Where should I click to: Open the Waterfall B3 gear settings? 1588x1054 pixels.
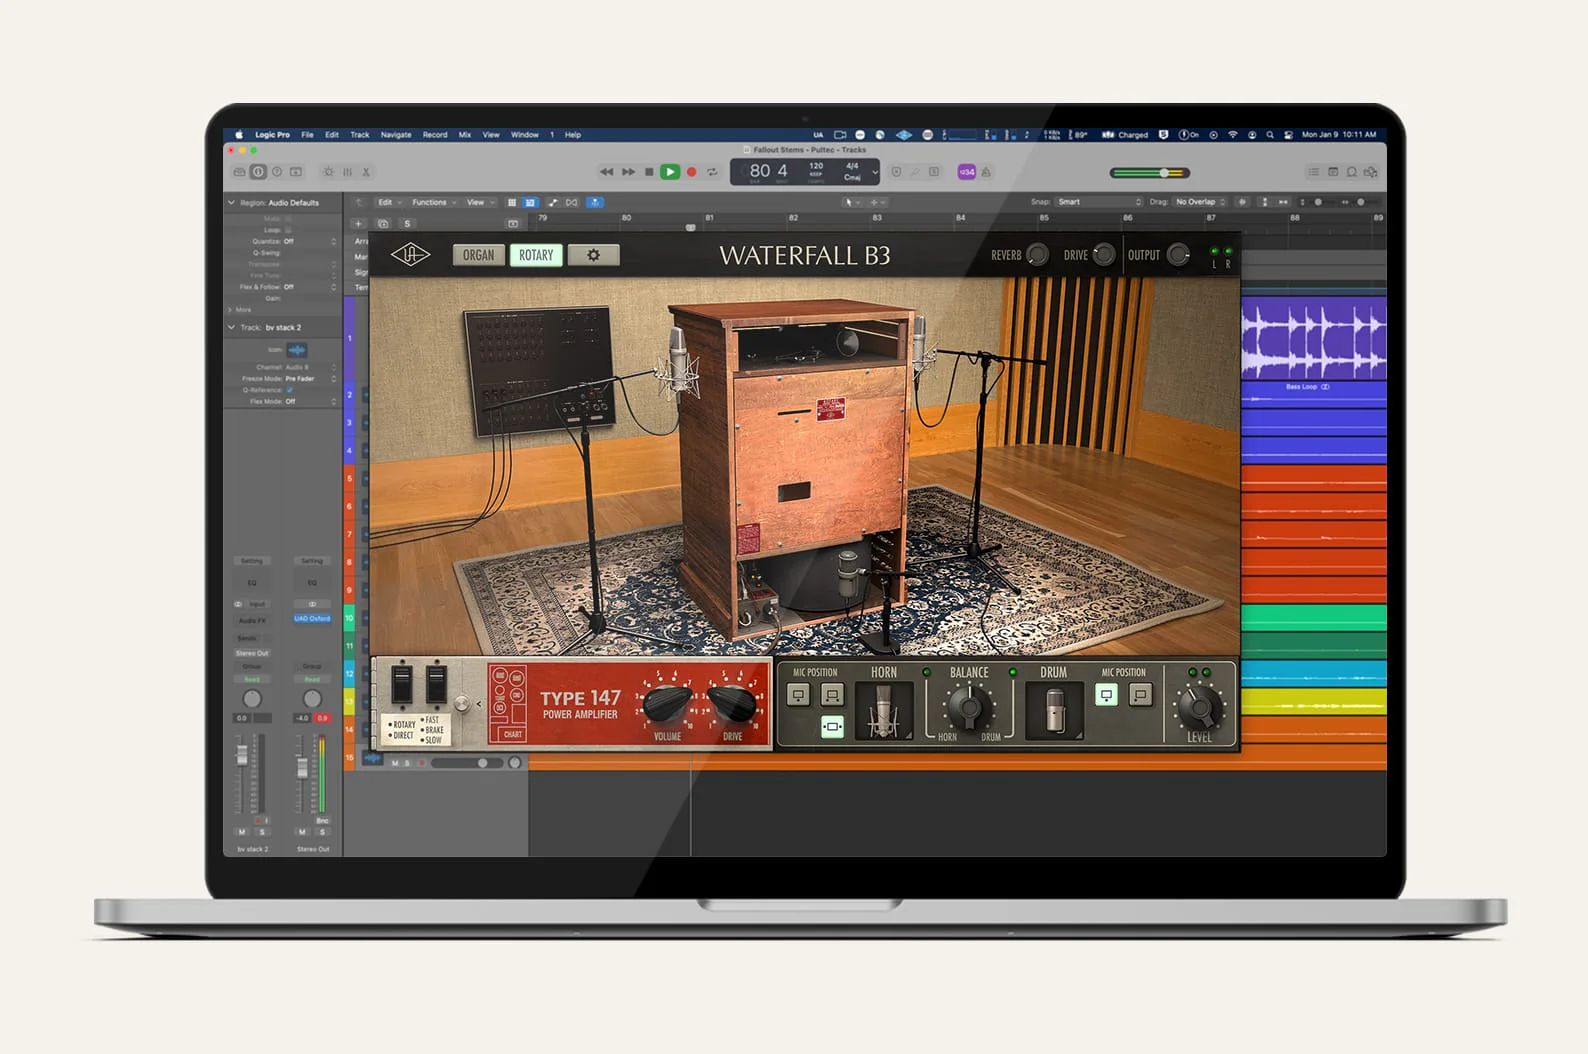[593, 255]
